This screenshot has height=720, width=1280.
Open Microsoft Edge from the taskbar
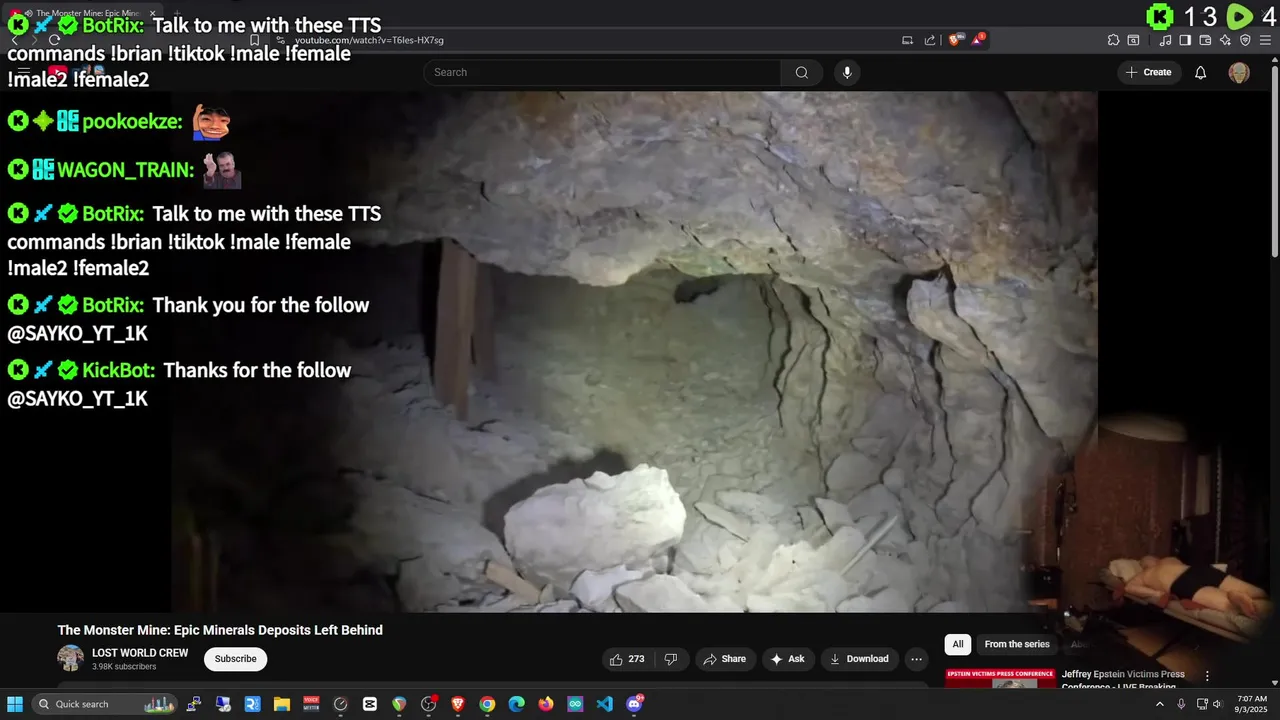[x=516, y=704]
